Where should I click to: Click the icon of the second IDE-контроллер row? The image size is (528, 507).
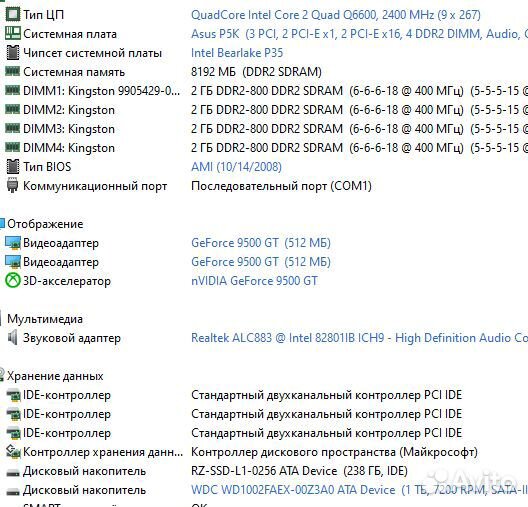point(13,414)
